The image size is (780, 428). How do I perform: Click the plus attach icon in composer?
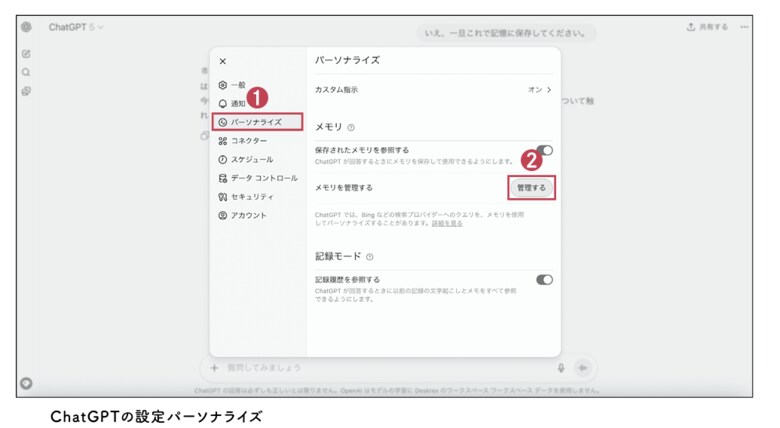214,368
